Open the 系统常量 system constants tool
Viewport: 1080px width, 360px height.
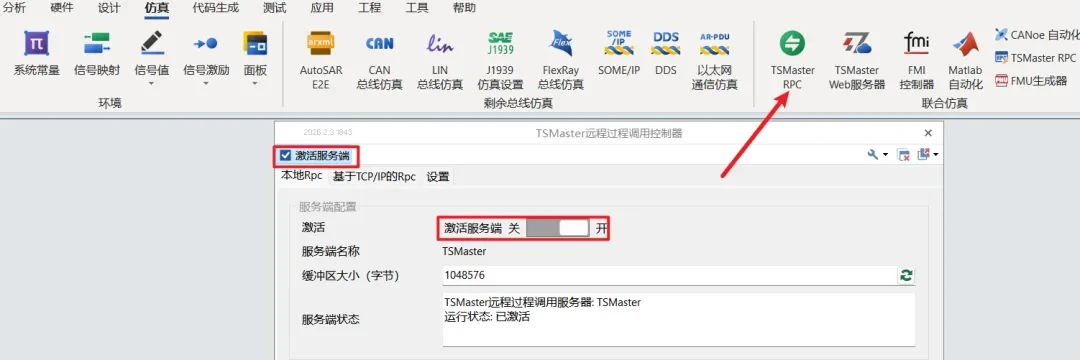37,54
